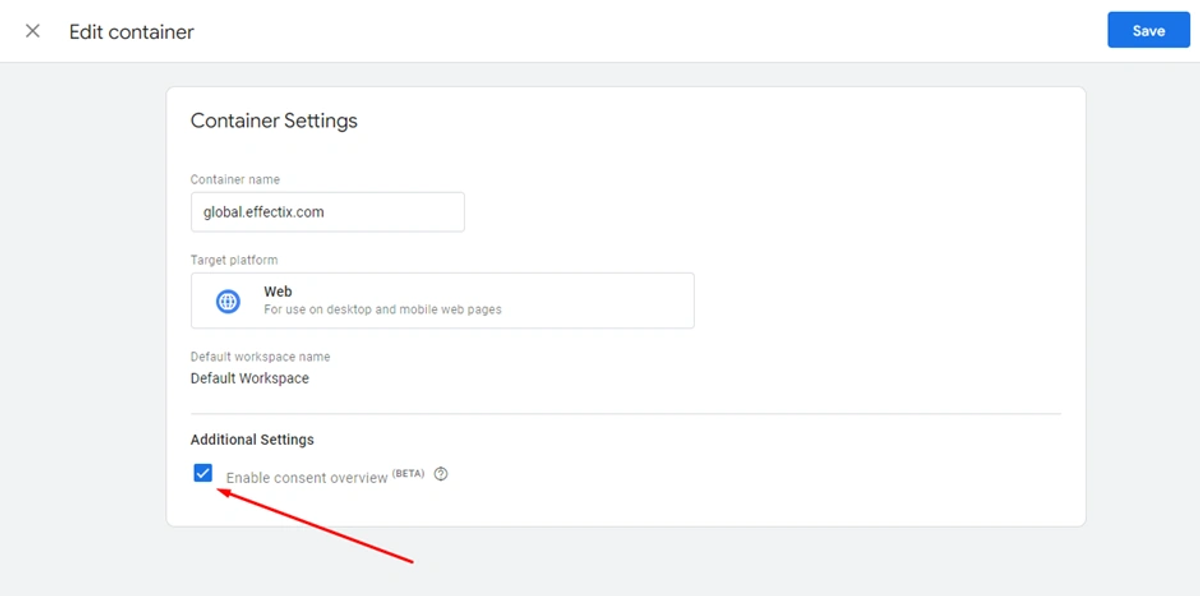Click the Default Workspace text
Viewport: 1200px width, 596px height.
(250, 378)
